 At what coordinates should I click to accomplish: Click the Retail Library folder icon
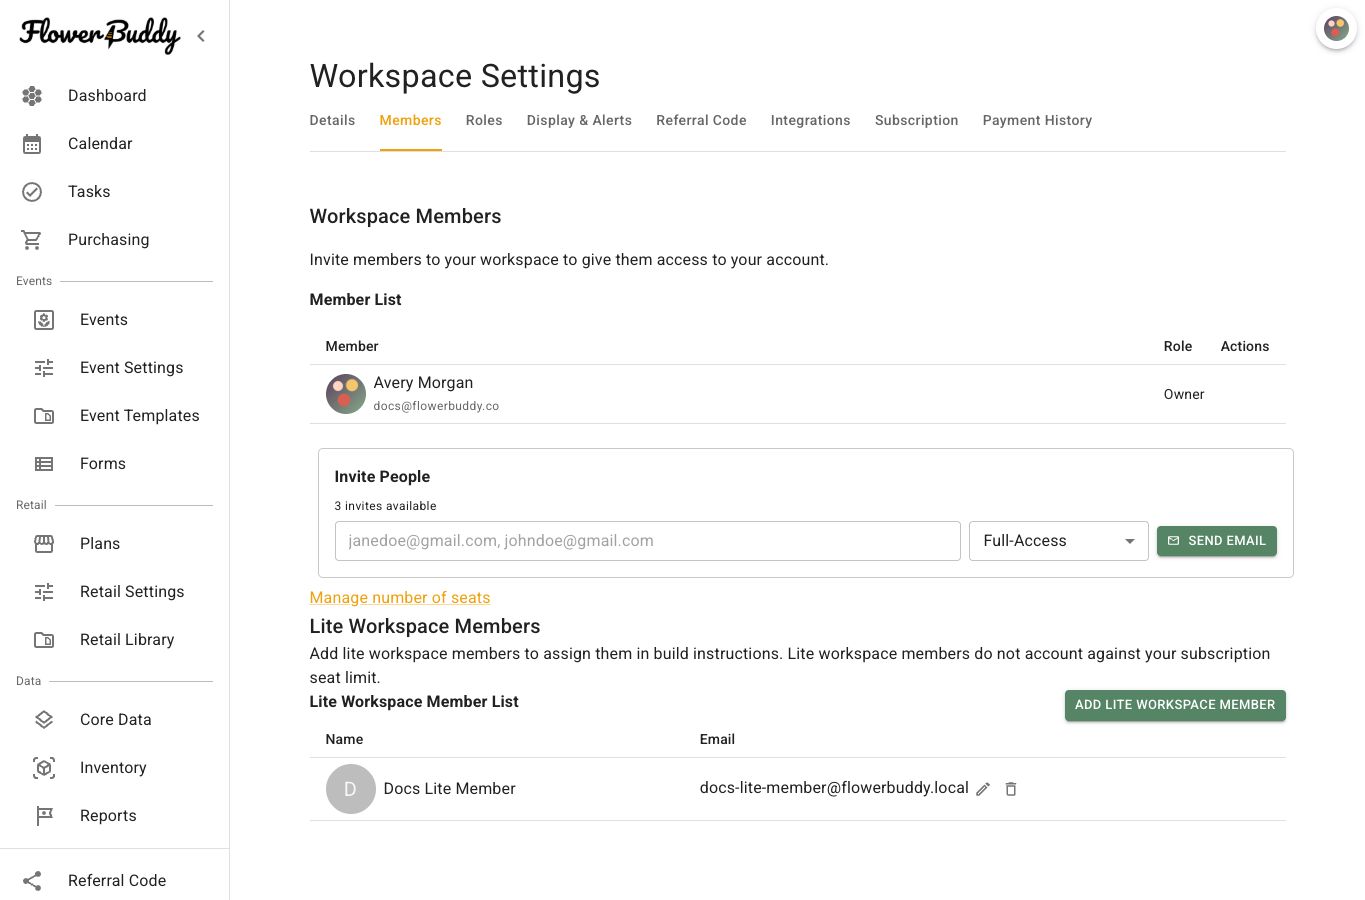point(44,640)
